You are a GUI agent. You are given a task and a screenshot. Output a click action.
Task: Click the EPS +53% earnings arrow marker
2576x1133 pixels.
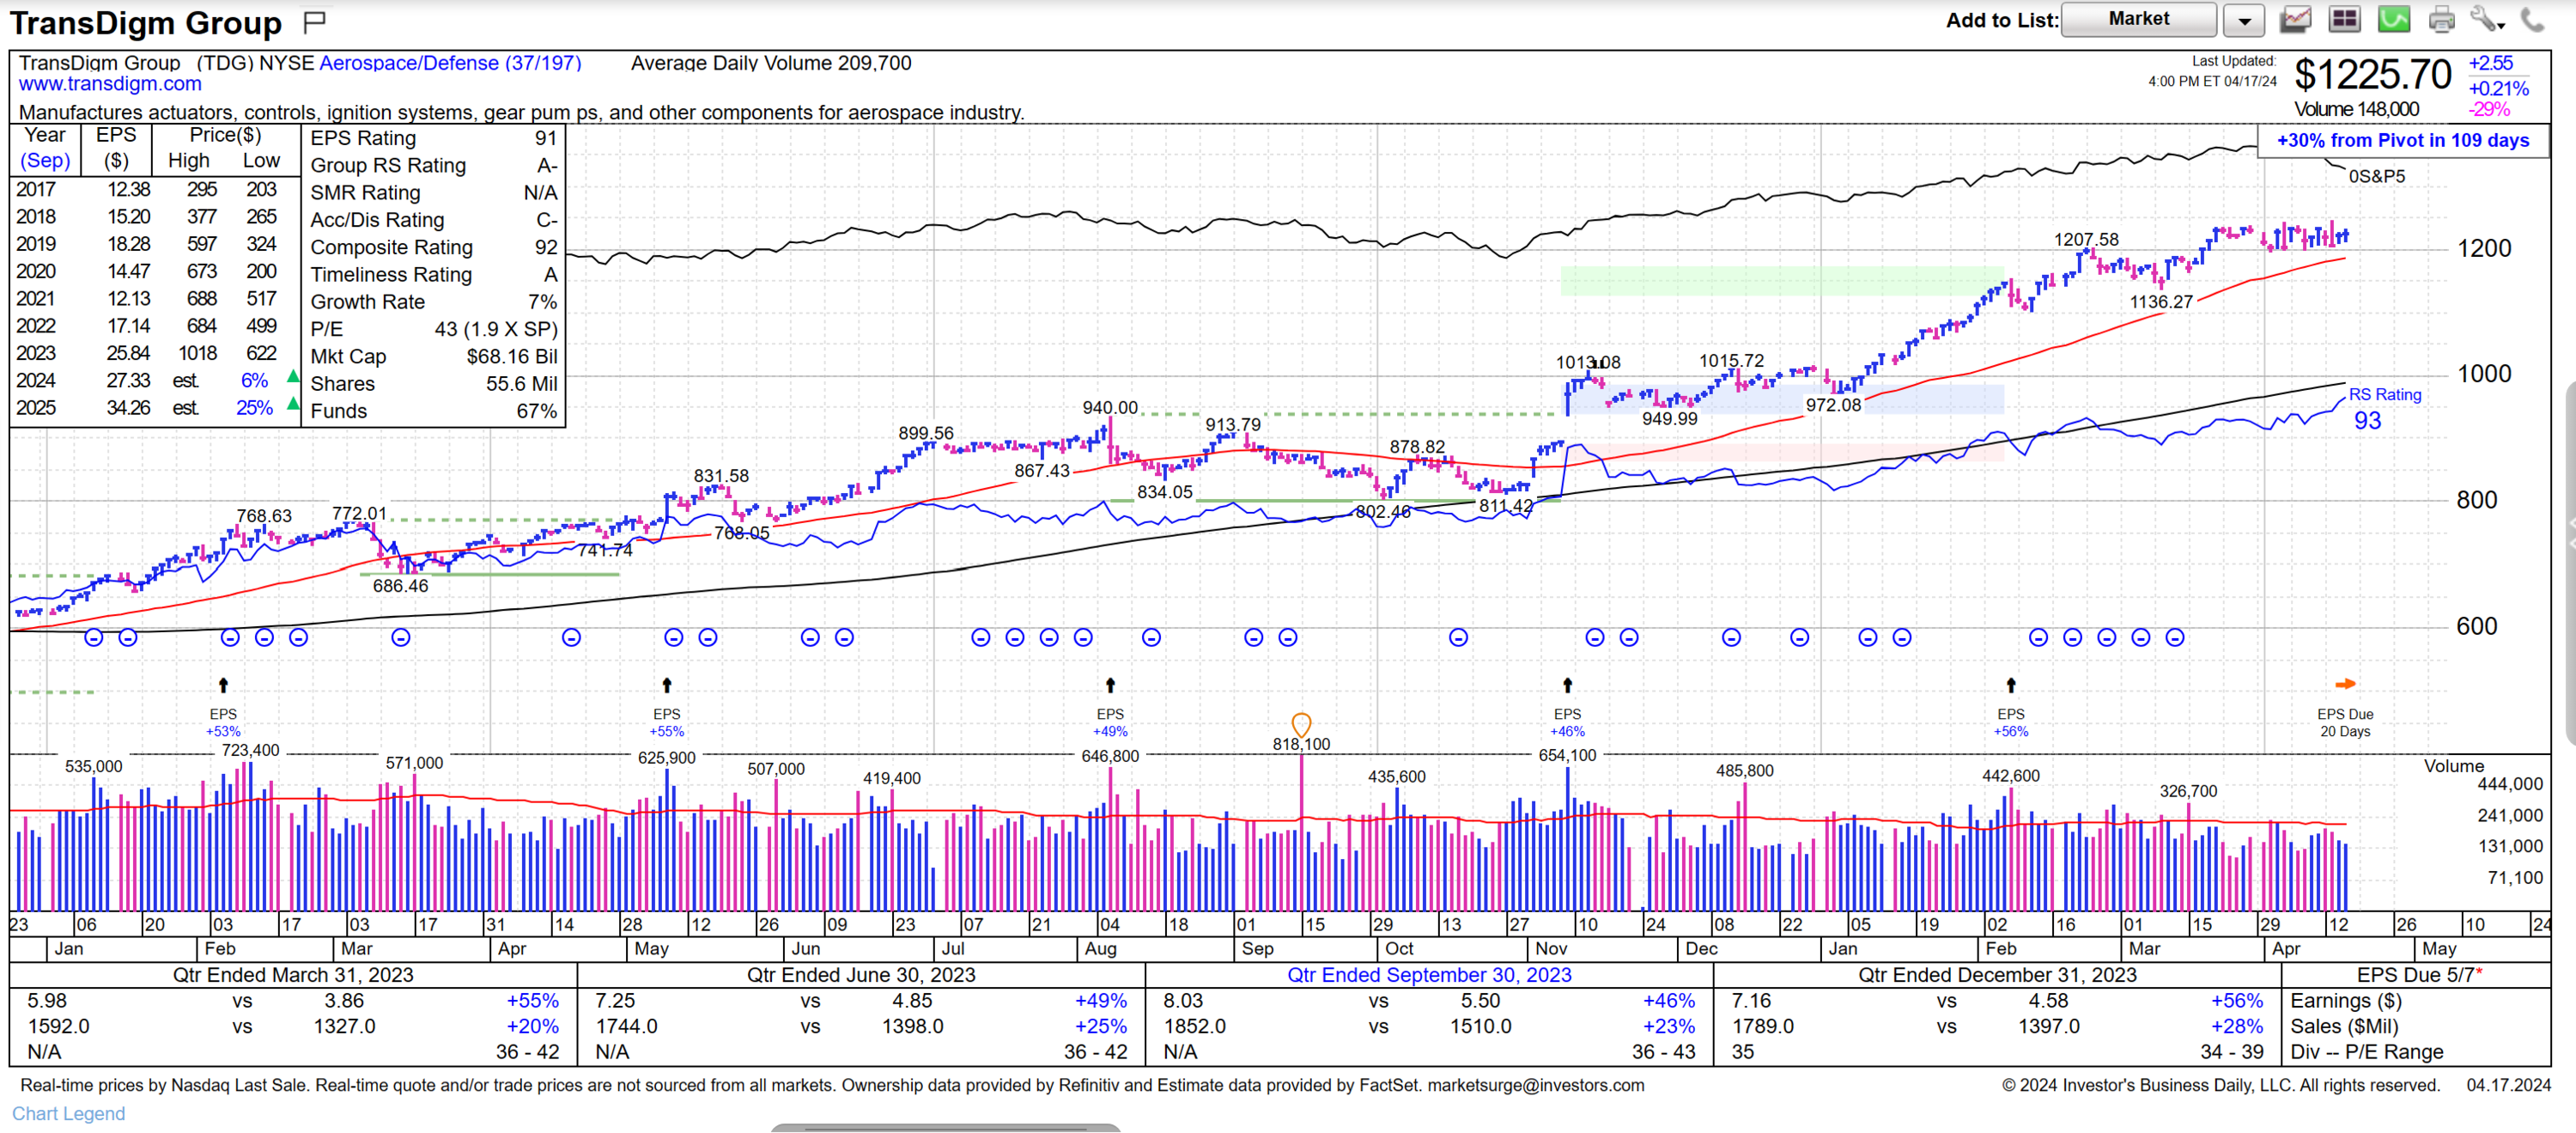(x=223, y=686)
